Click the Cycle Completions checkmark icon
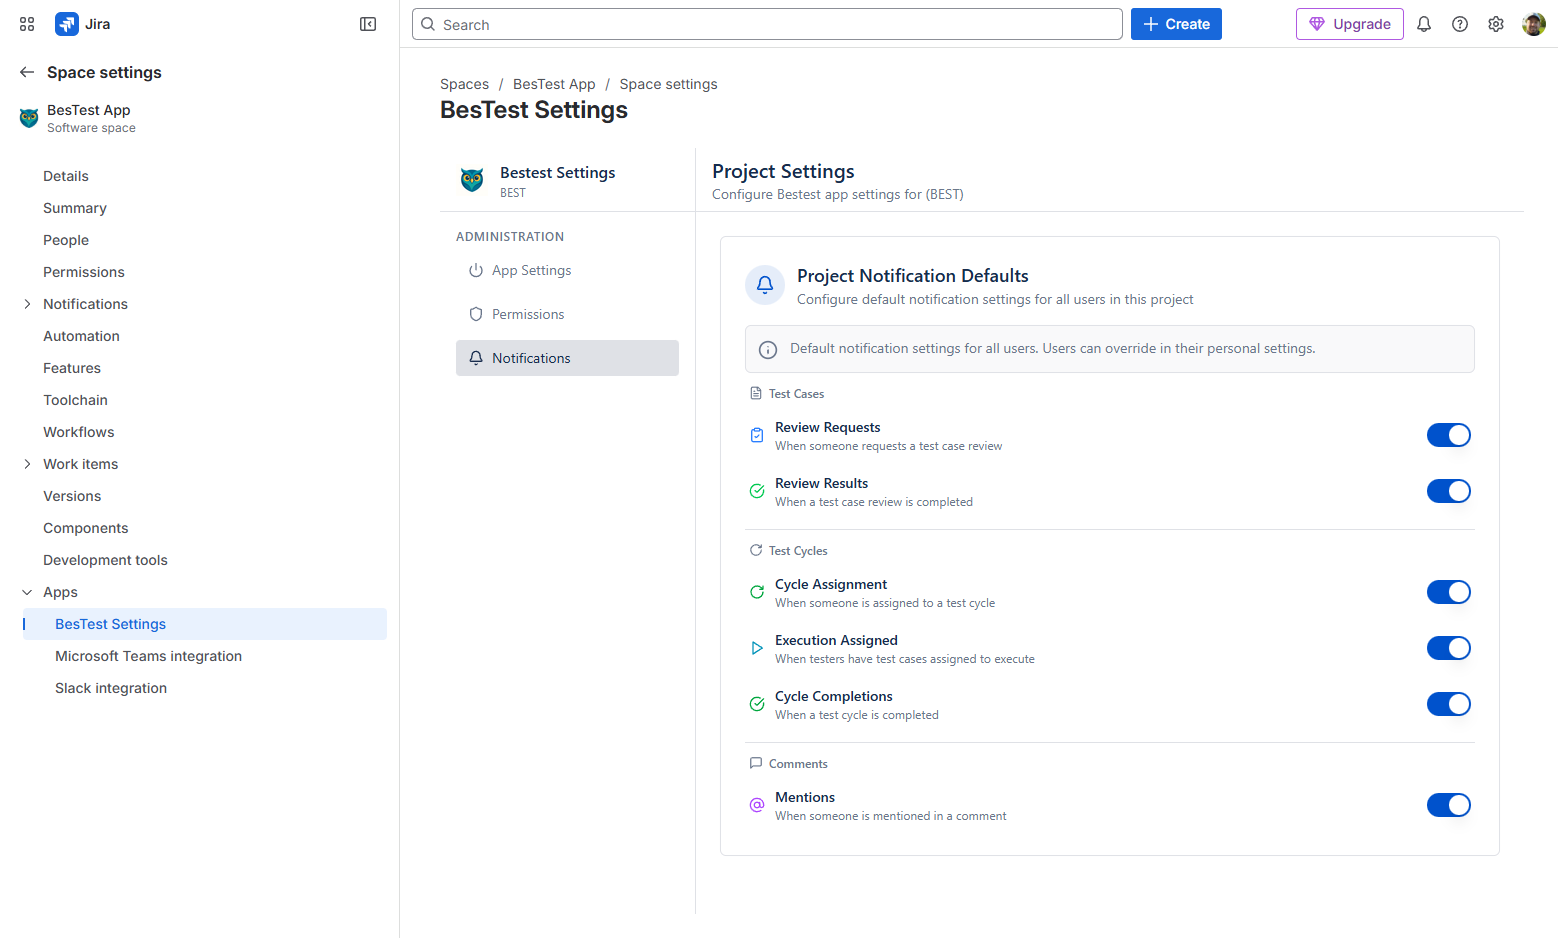Image resolution: width=1558 pixels, height=938 pixels. point(757,704)
